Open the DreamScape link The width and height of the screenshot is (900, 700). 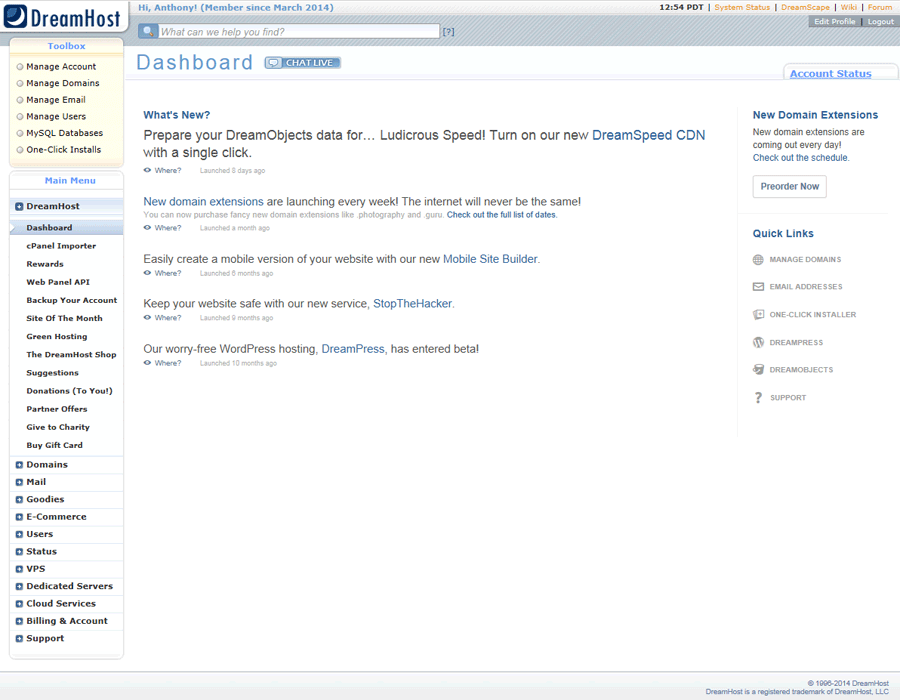pos(805,7)
